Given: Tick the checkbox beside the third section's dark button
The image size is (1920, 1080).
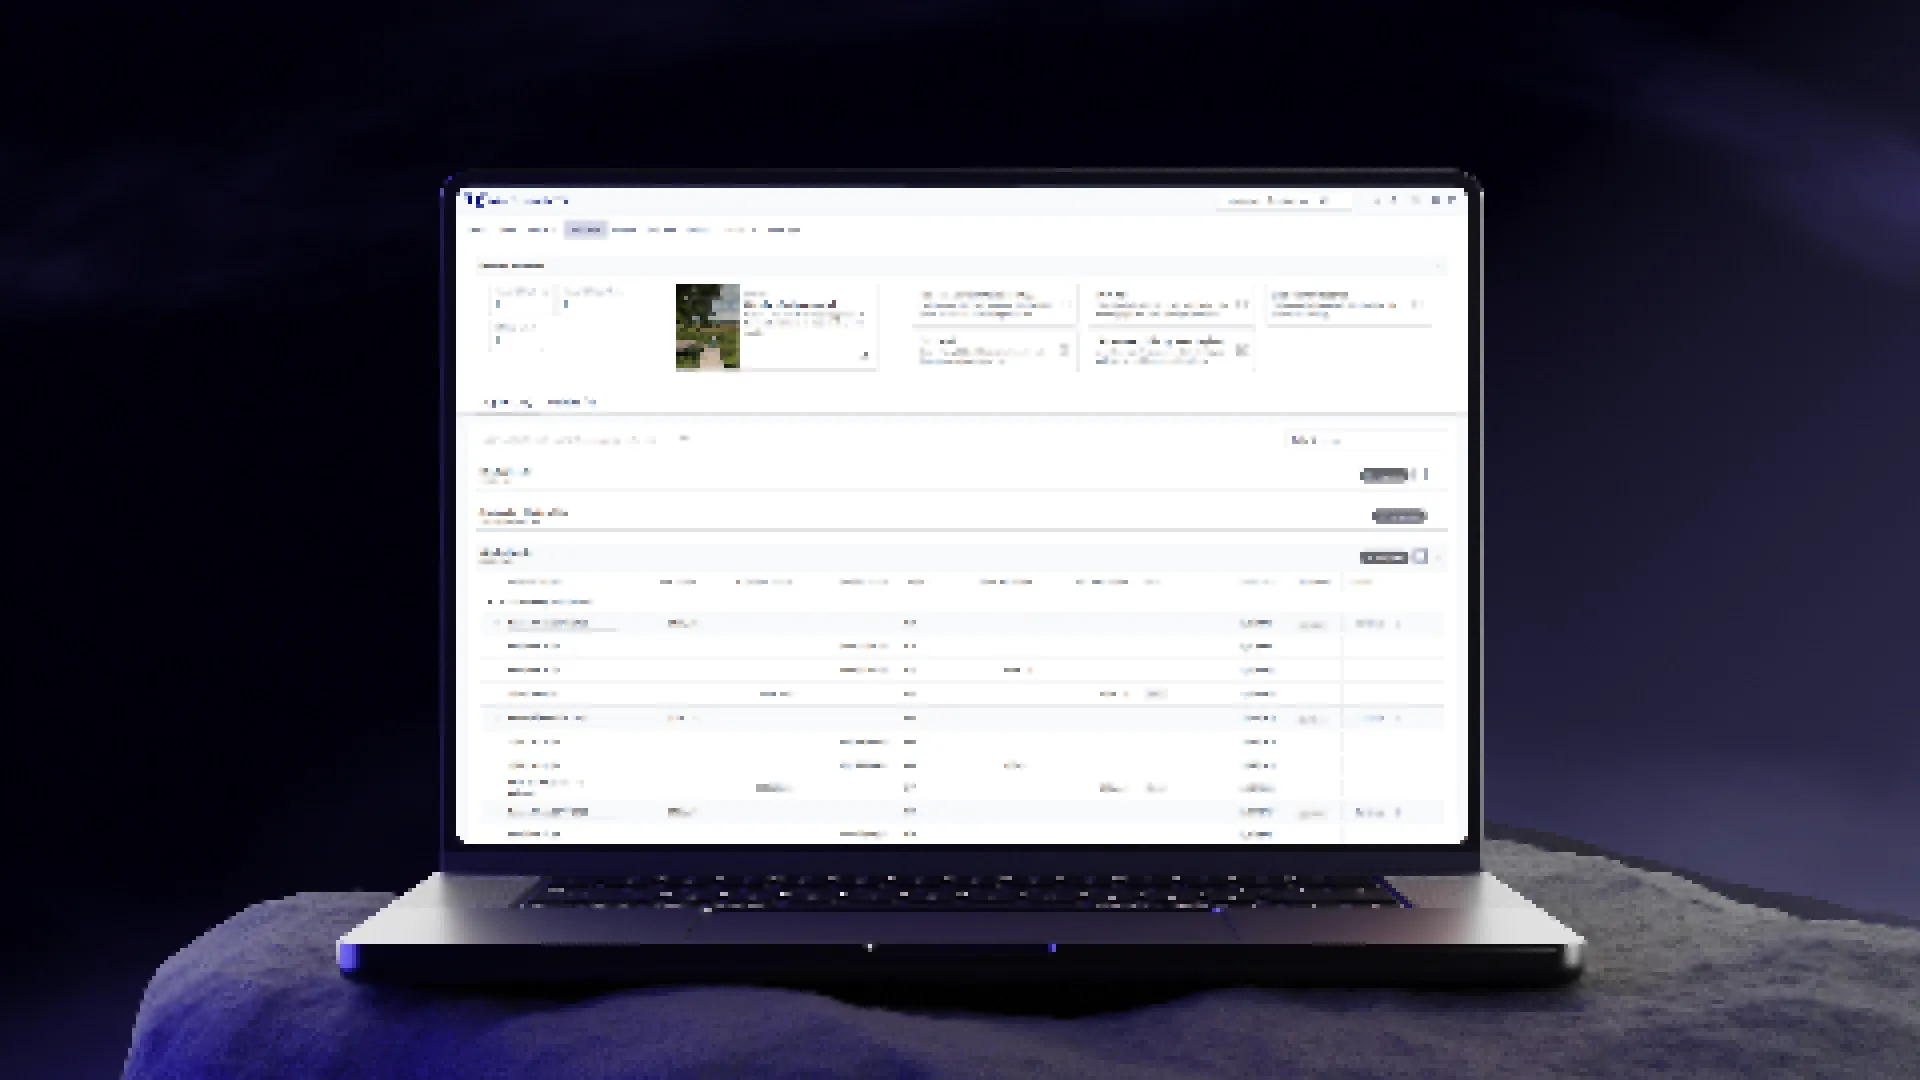Looking at the screenshot, I should click(1420, 557).
